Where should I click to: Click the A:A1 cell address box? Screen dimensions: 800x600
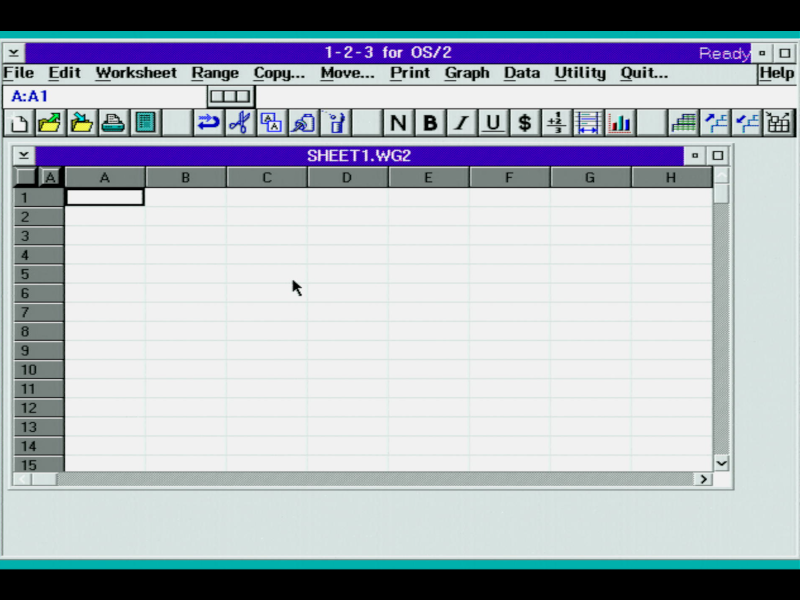pos(105,96)
